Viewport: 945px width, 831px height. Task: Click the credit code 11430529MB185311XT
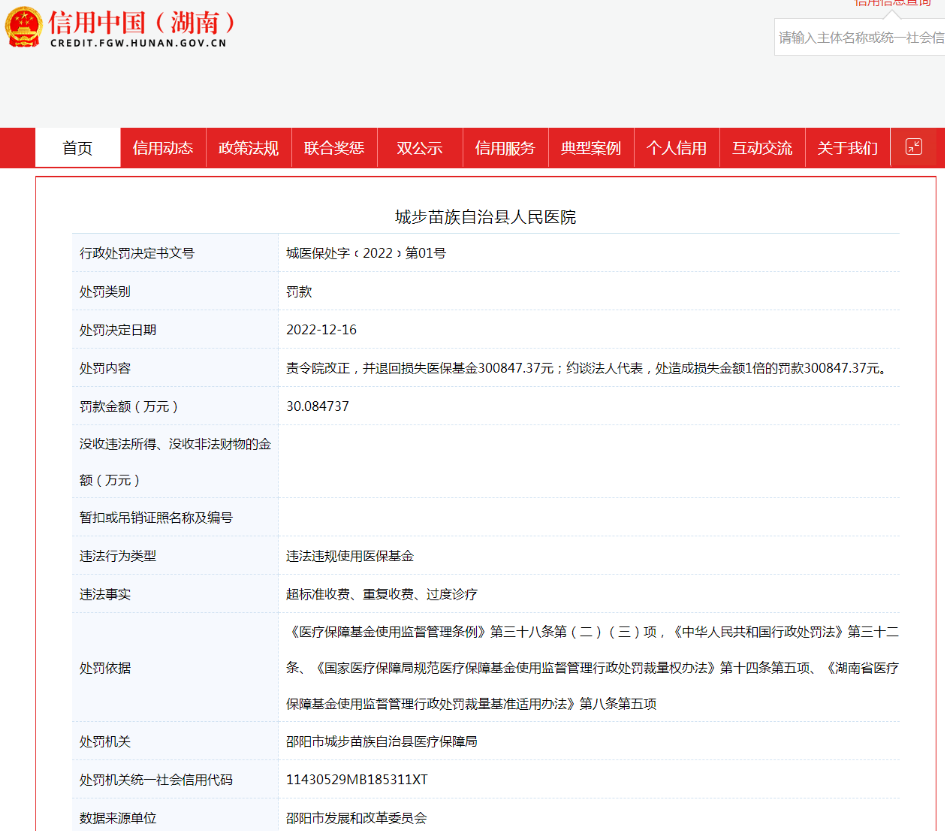[357, 779]
